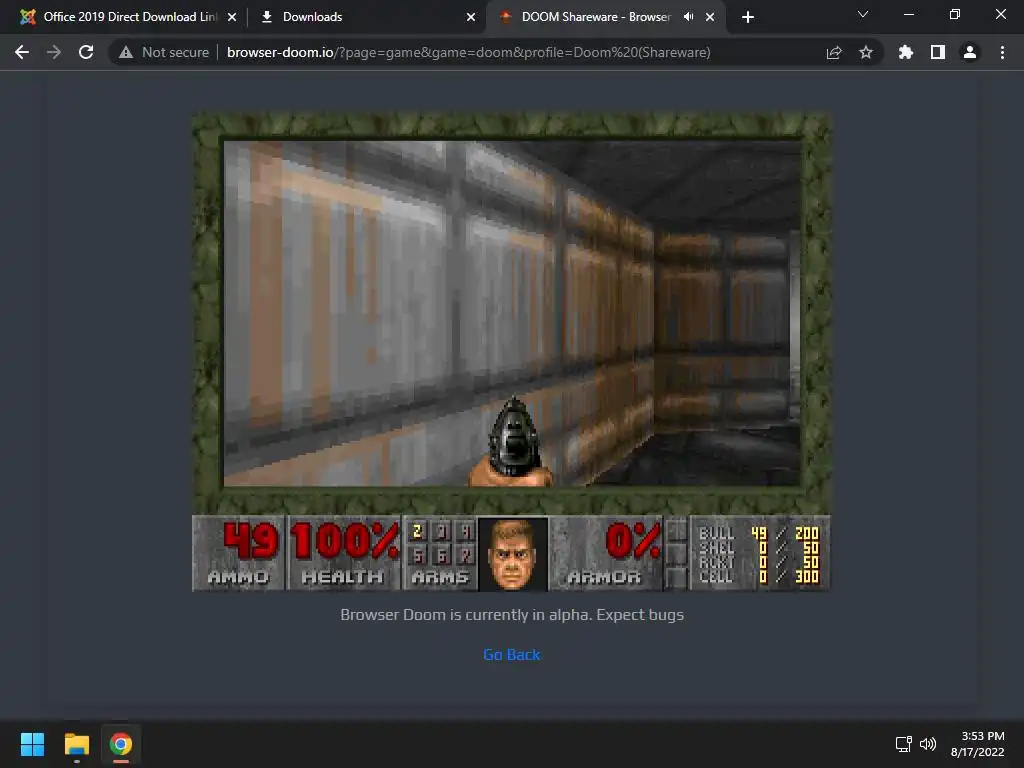Close the DOOM Shareware tab

710,17
